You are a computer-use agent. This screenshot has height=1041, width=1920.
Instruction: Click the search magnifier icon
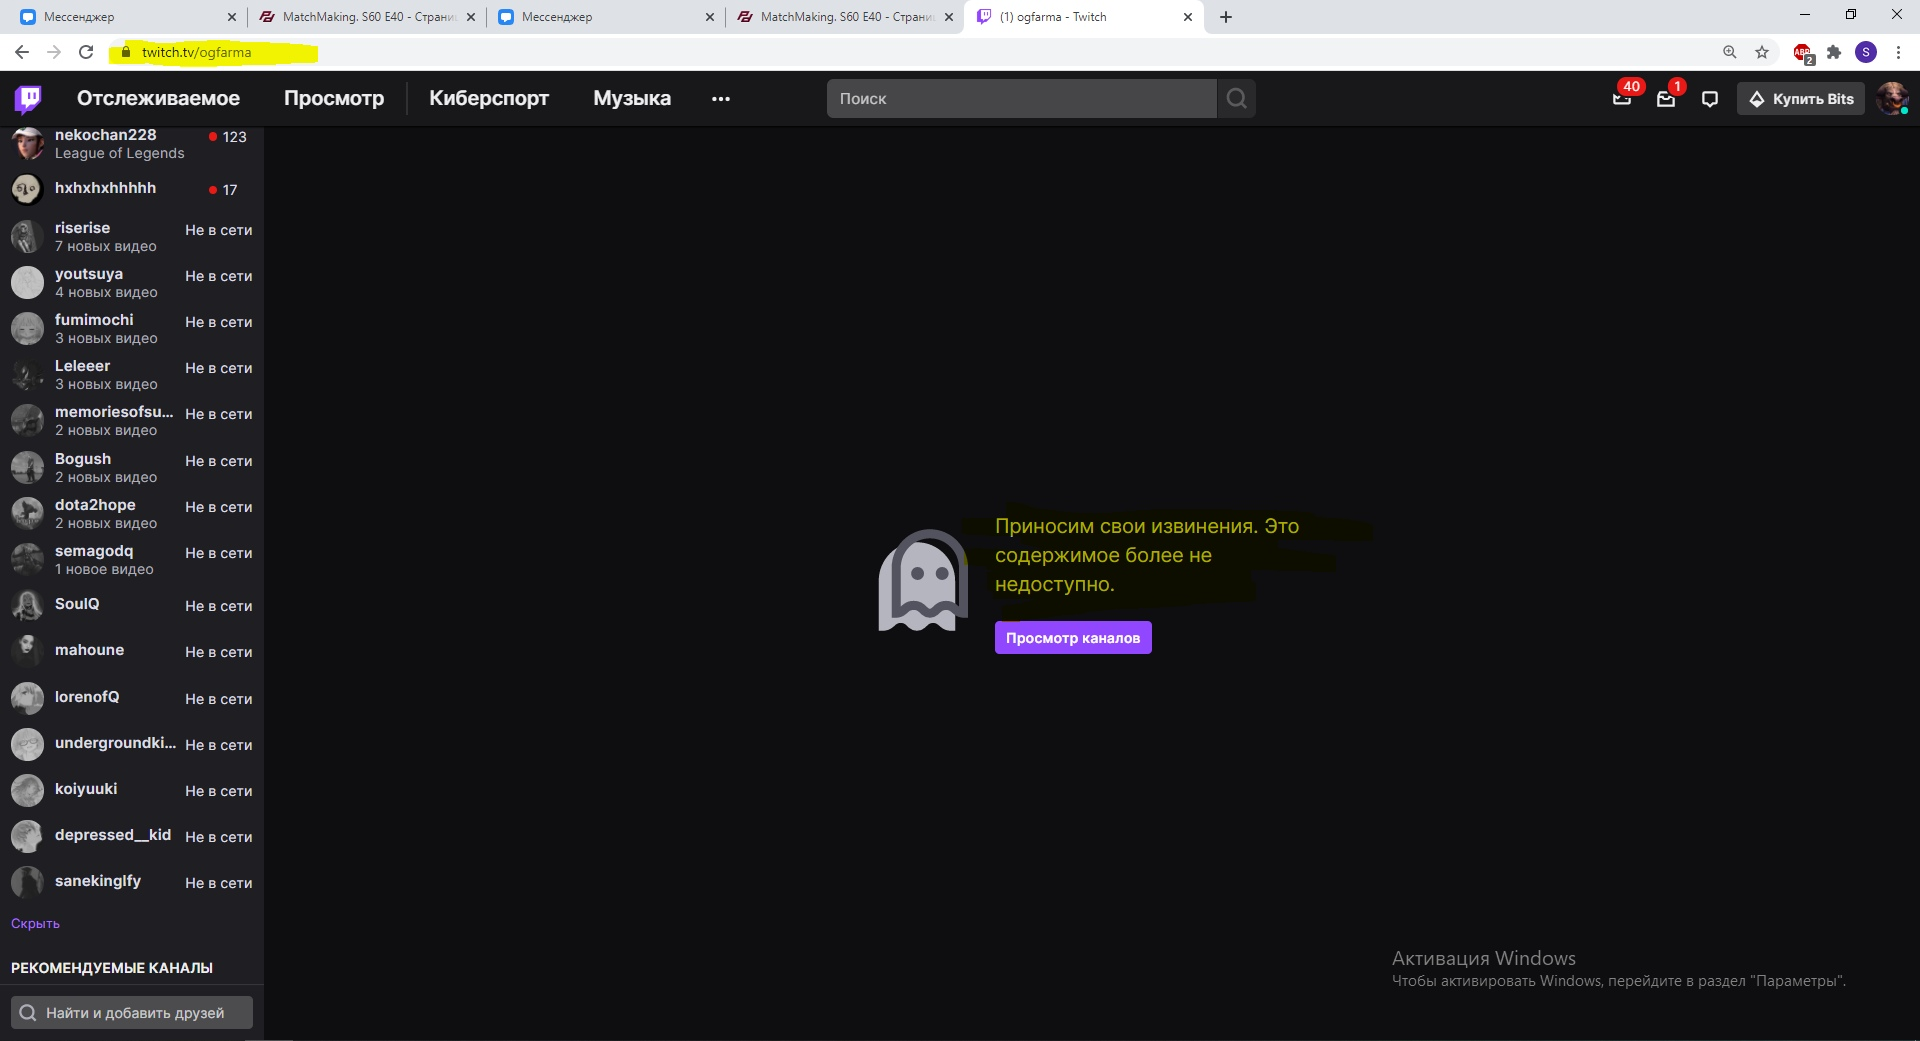click(x=1236, y=98)
